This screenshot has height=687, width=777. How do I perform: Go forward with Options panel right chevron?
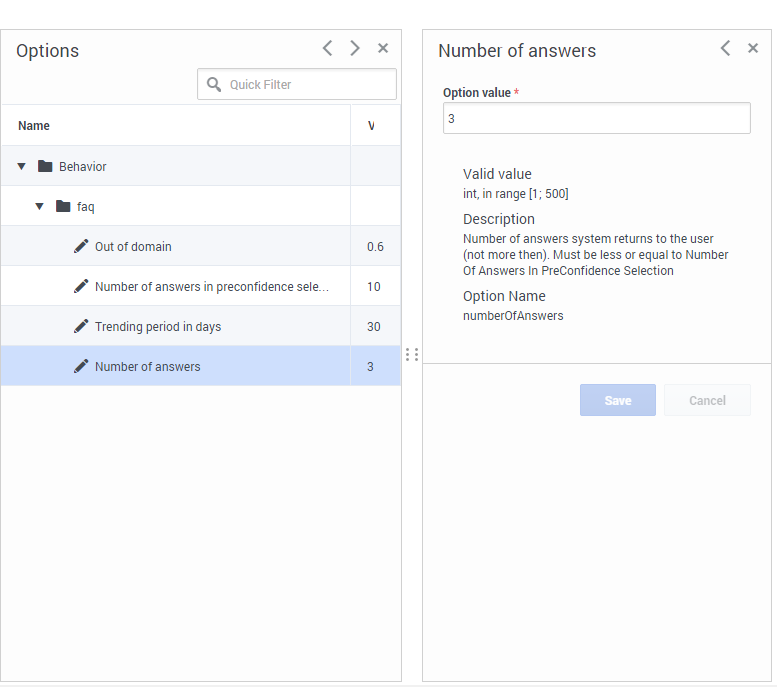point(355,48)
